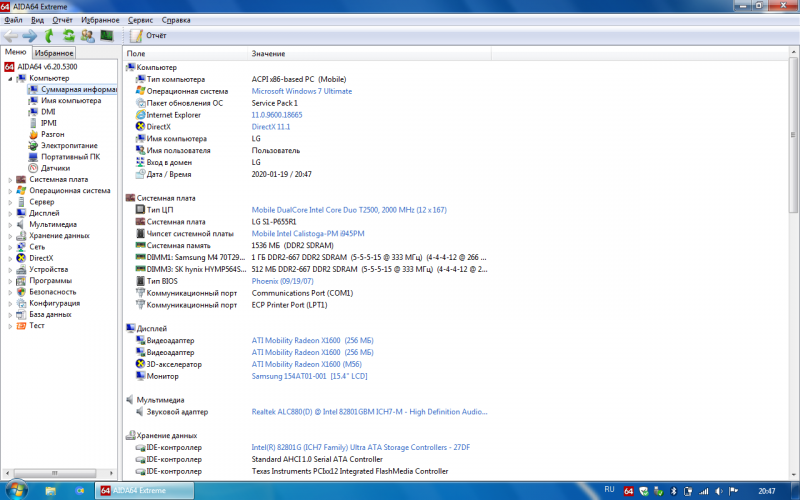This screenshot has height=500, width=800.
Task: Select Разгон tree item
Action: [x=46, y=134]
